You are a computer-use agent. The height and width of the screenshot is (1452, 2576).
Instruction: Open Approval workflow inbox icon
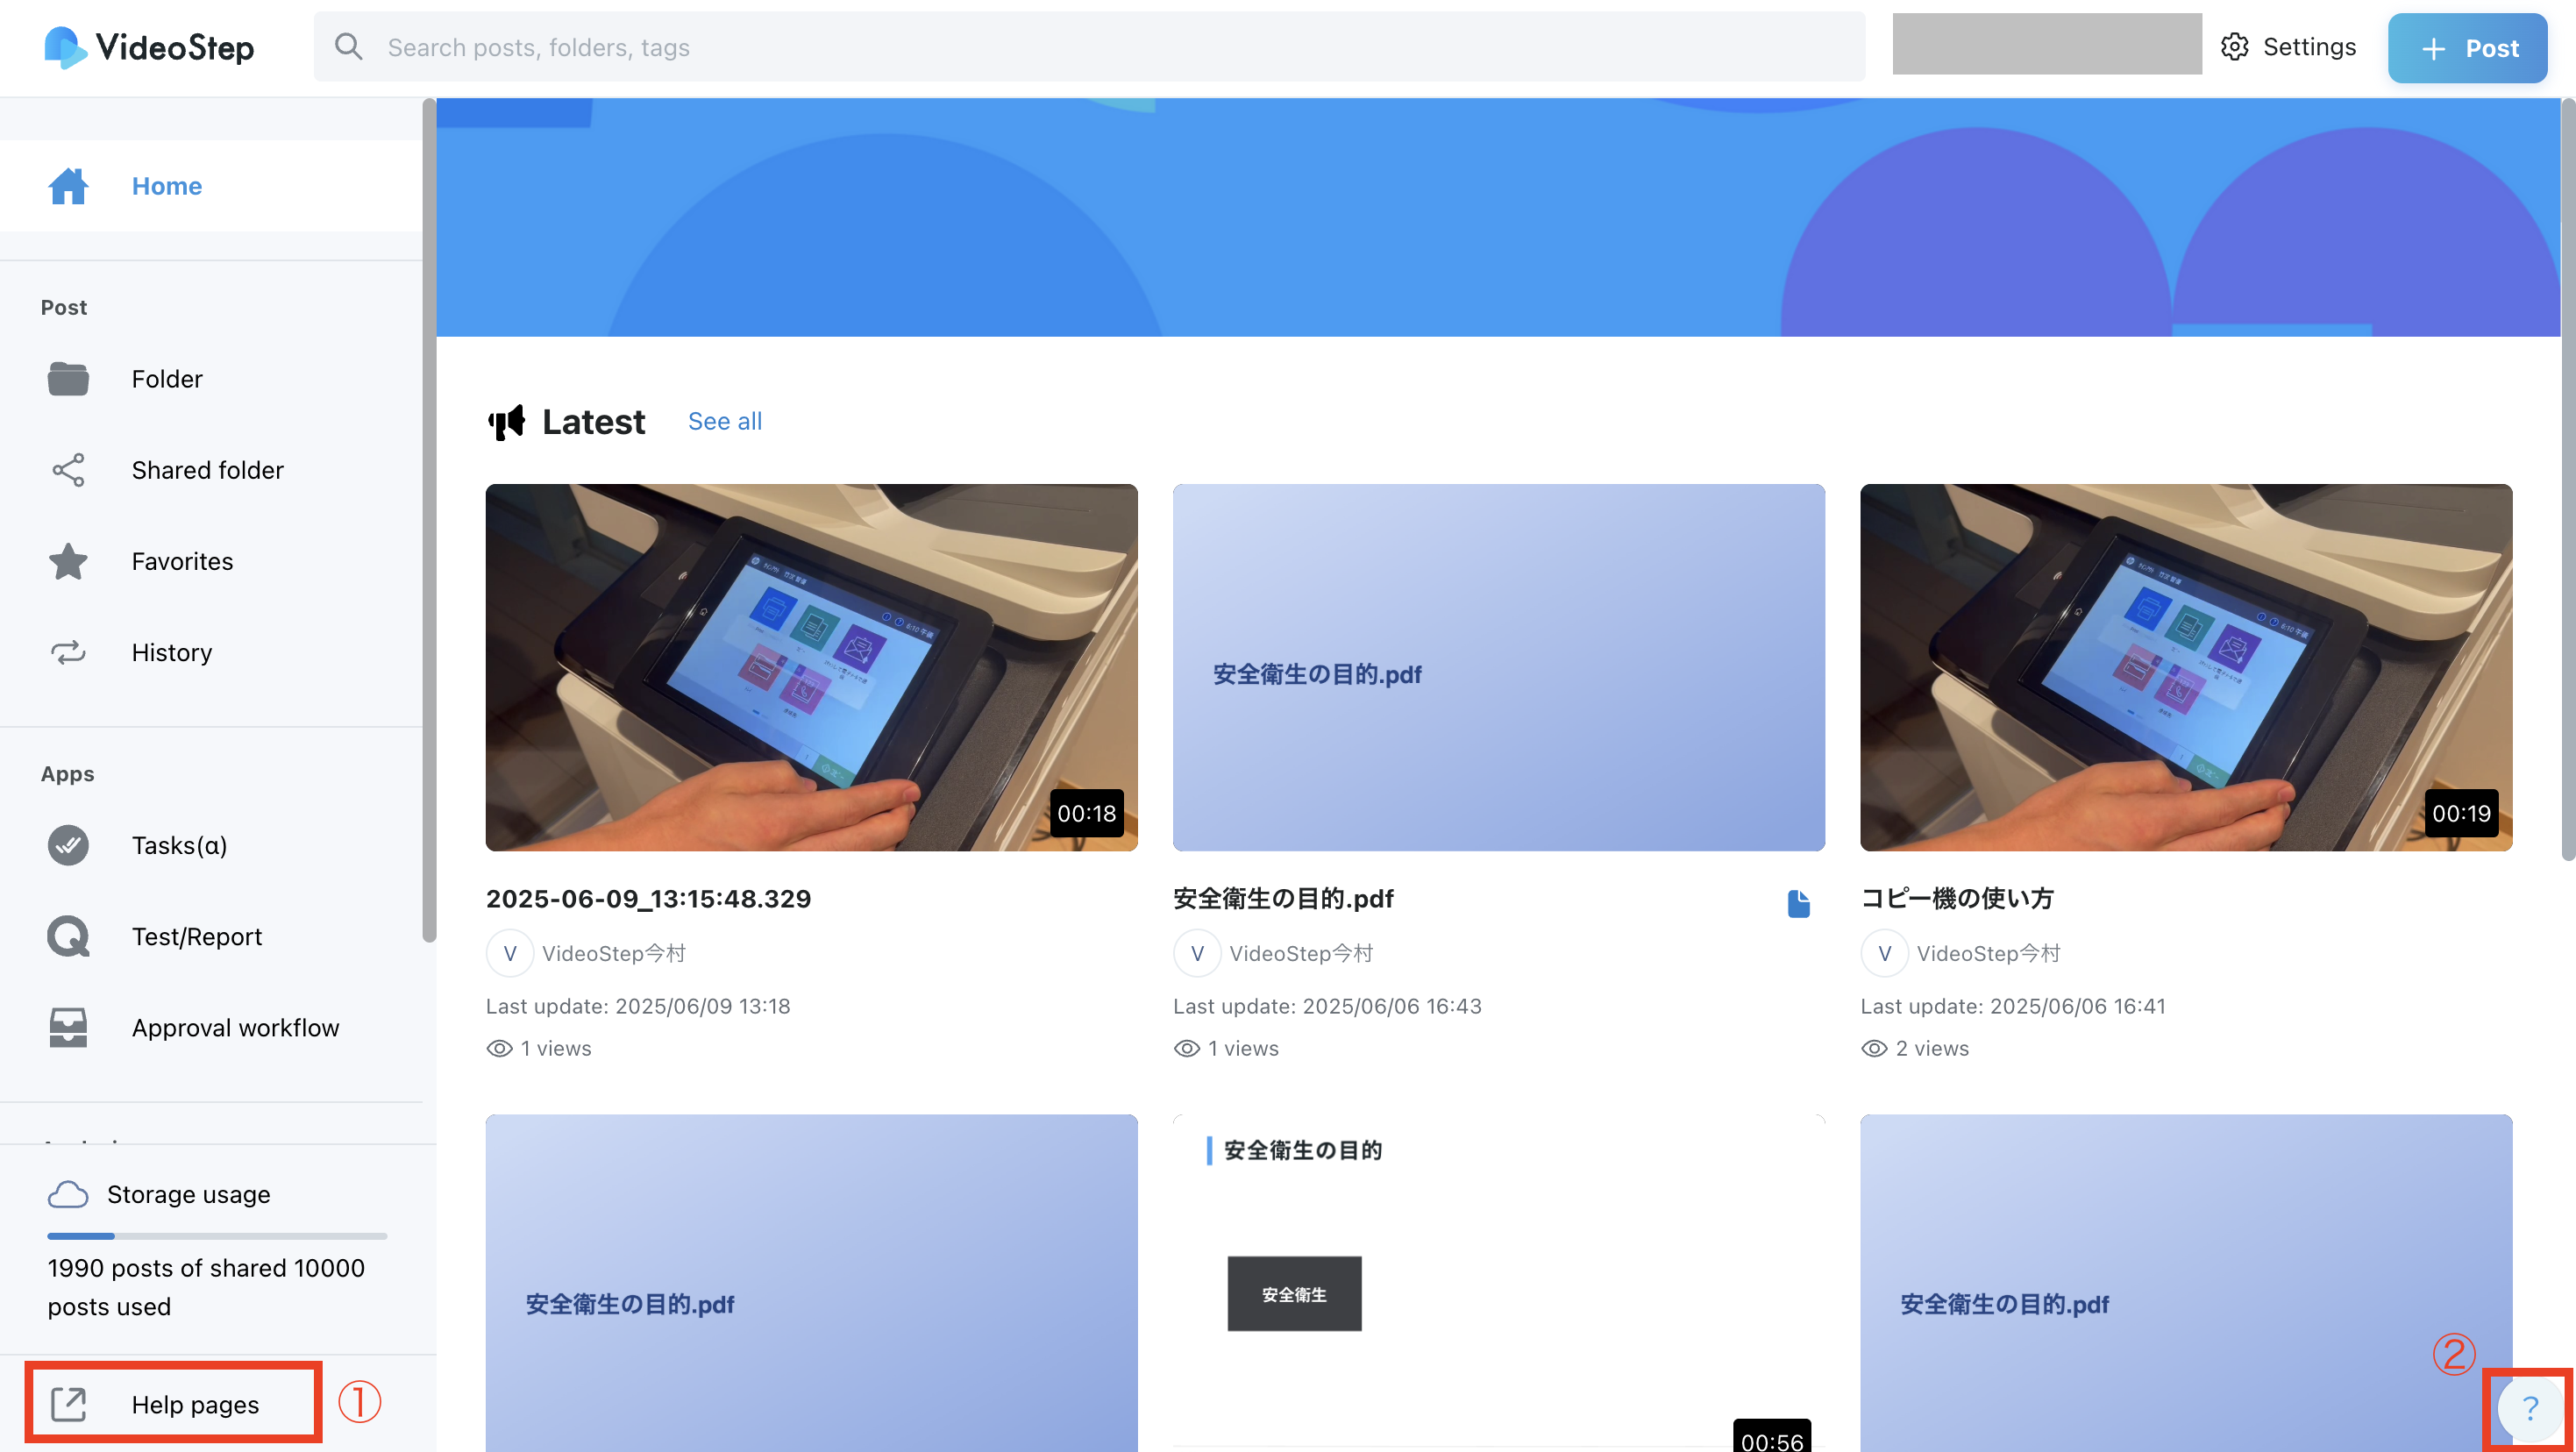click(x=68, y=1028)
